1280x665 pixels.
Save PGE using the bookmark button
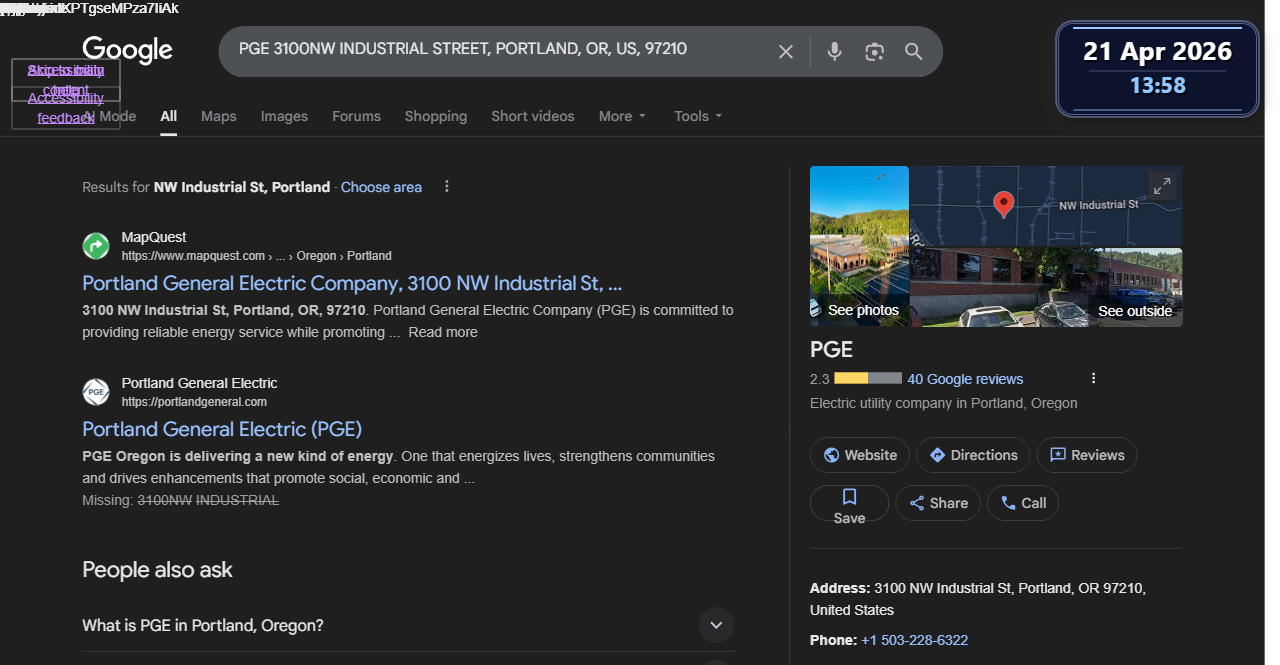click(x=849, y=503)
